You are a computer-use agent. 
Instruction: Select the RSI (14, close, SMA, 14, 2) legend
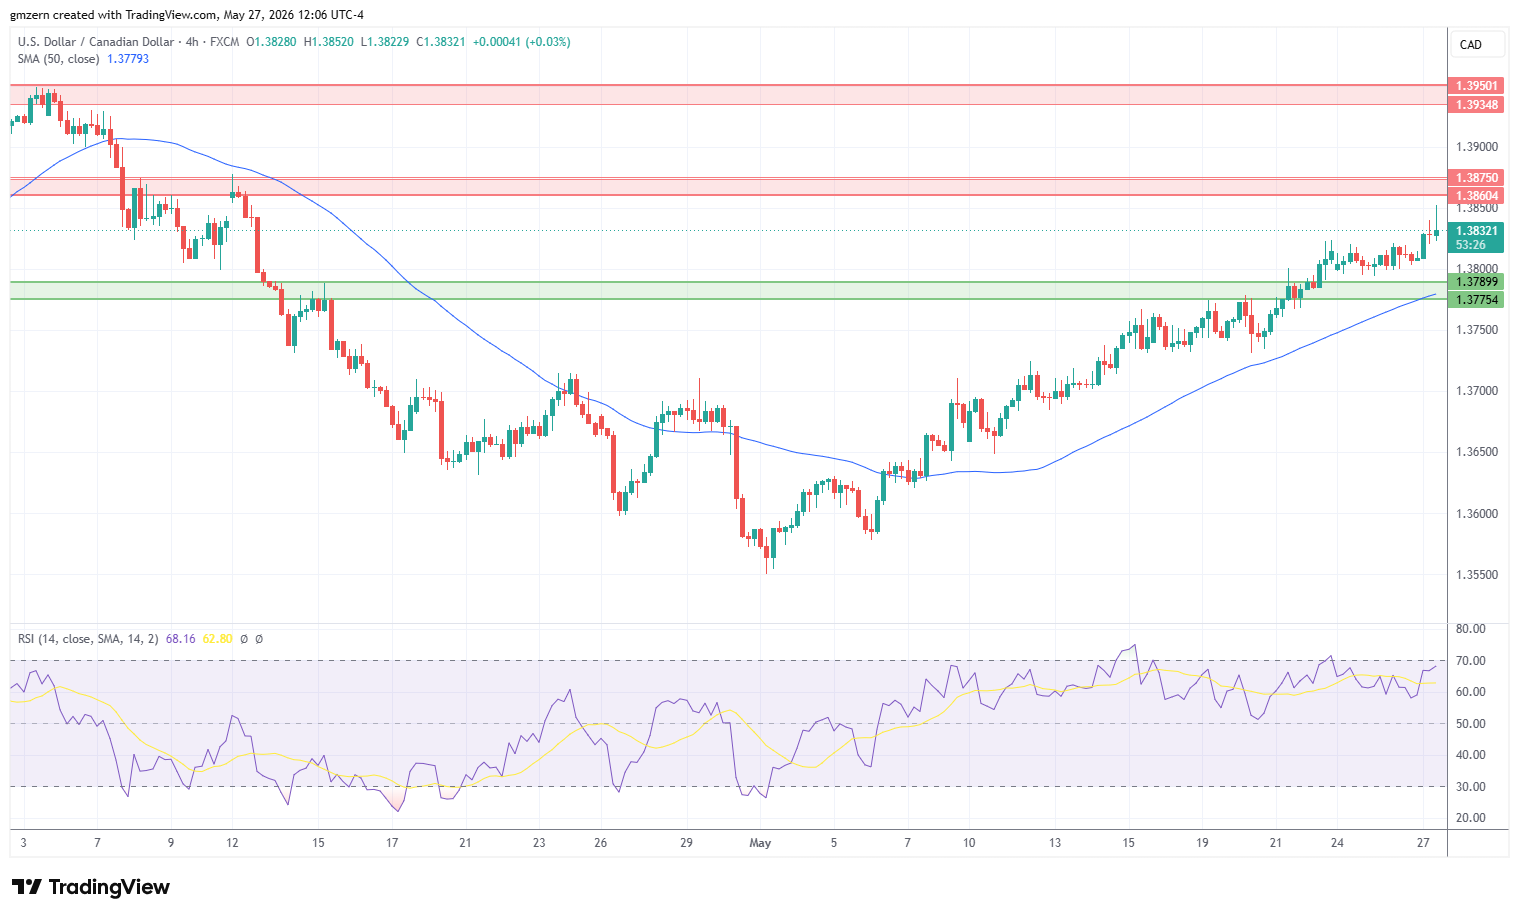[x=88, y=638]
